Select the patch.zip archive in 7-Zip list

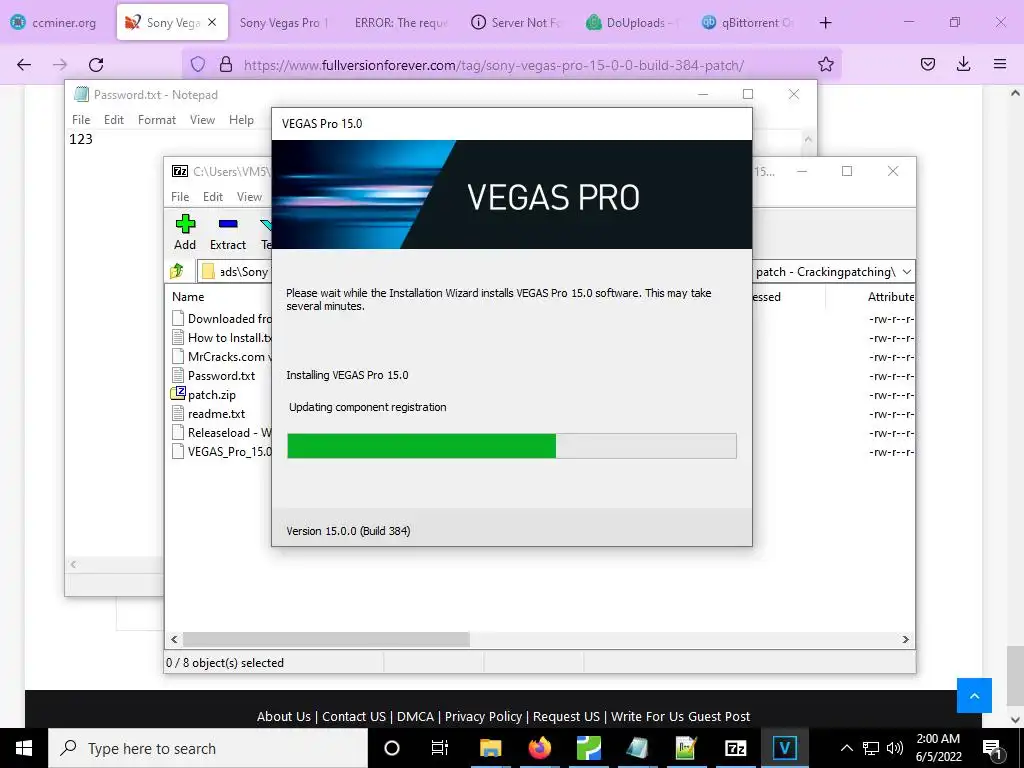point(211,394)
